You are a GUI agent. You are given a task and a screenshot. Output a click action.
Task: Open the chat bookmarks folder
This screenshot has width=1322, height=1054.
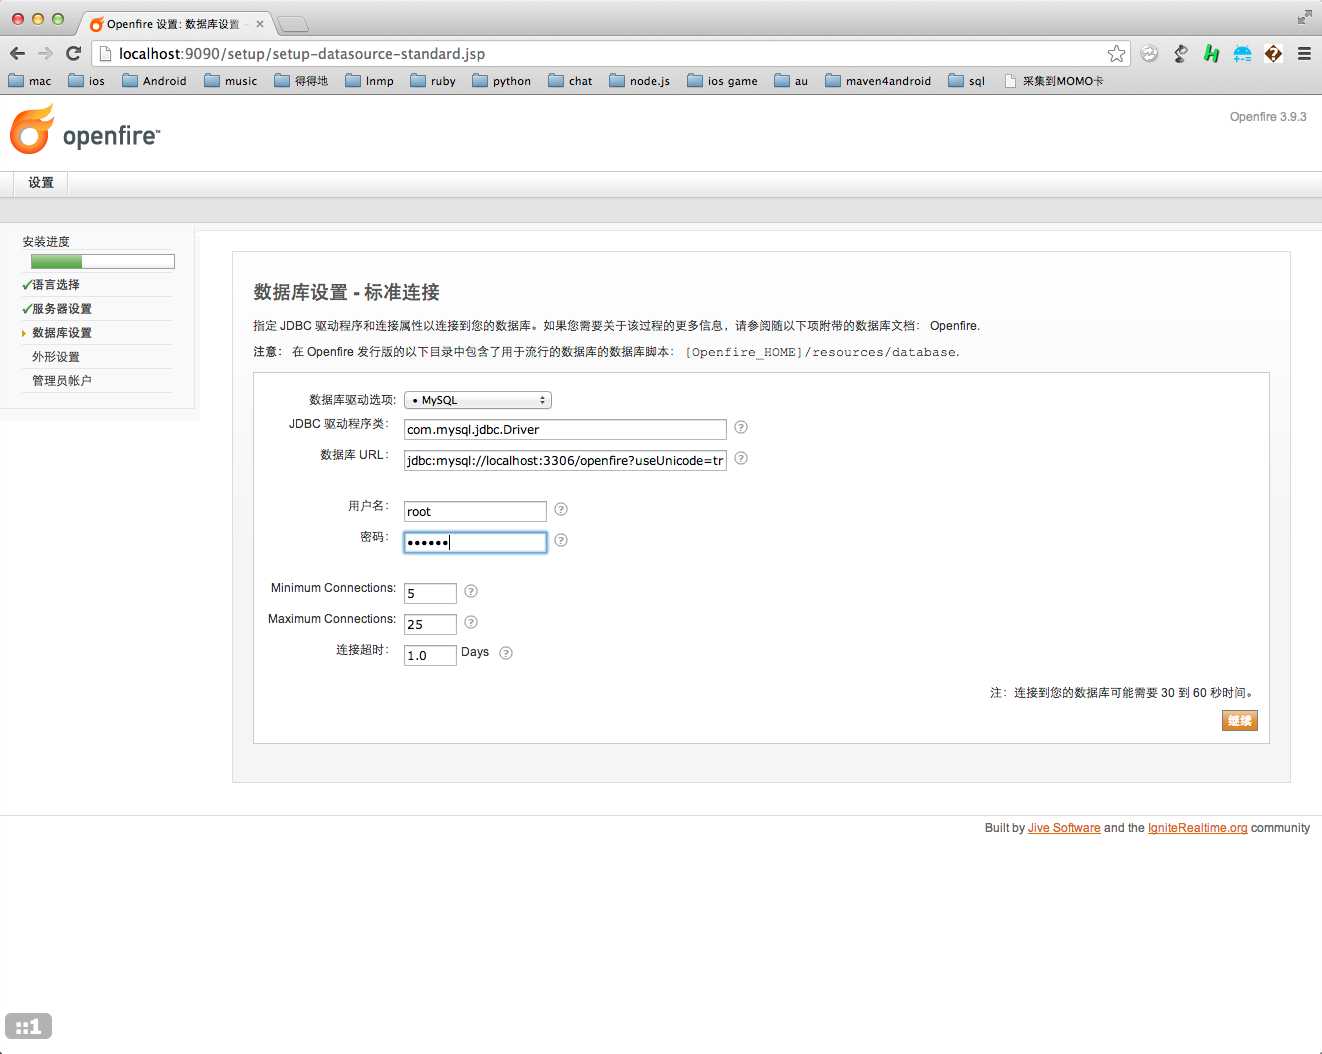[570, 81]
